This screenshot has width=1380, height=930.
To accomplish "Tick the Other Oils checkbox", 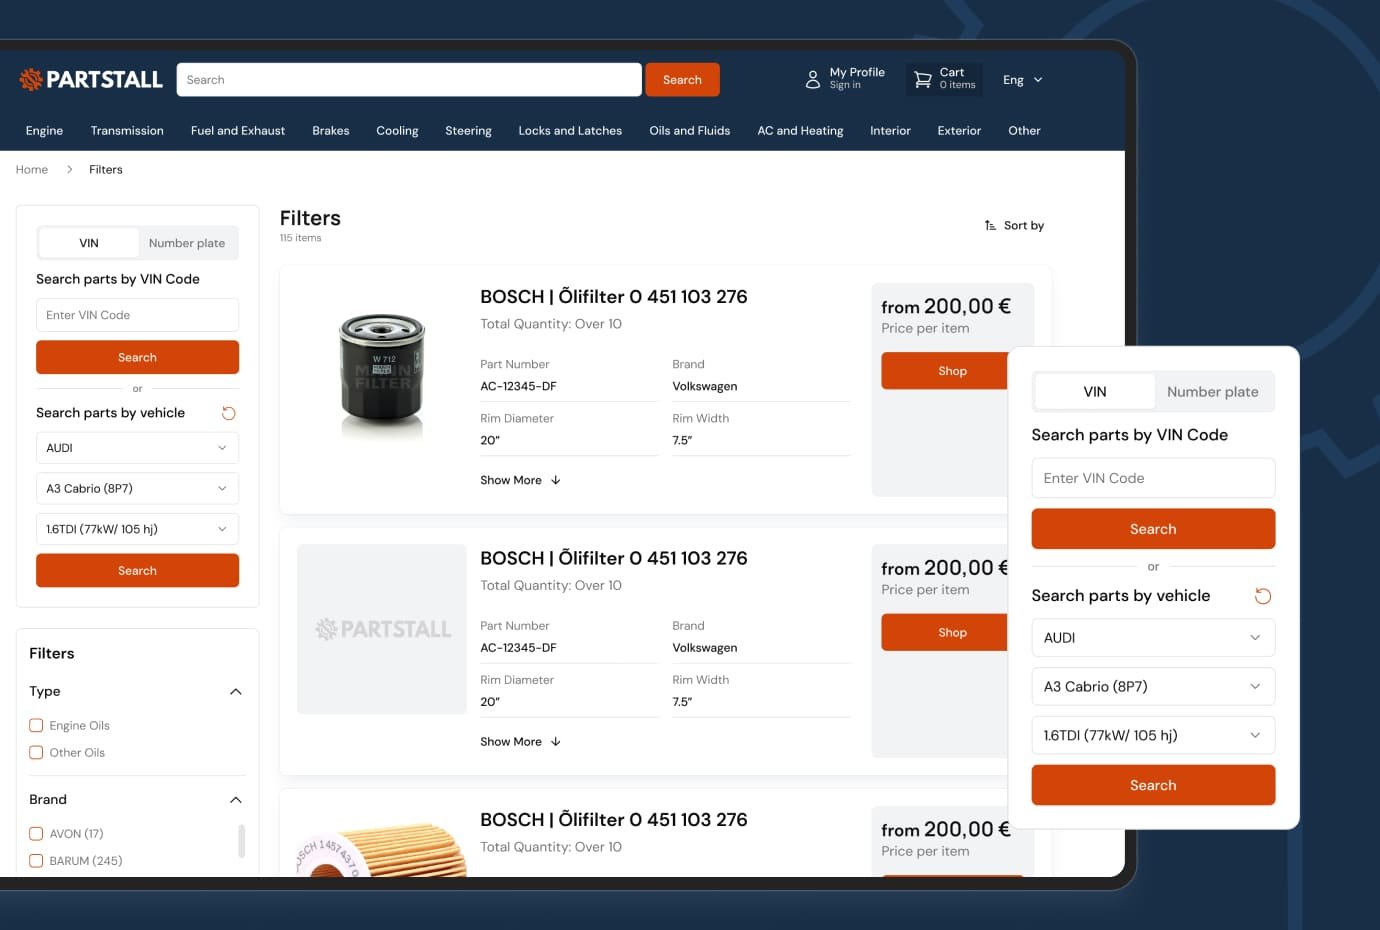I will point(36,753).
